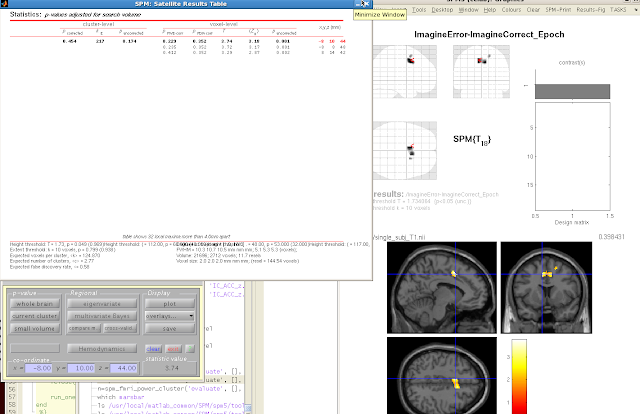
Task: Open the Help menu
Action: 490,10
